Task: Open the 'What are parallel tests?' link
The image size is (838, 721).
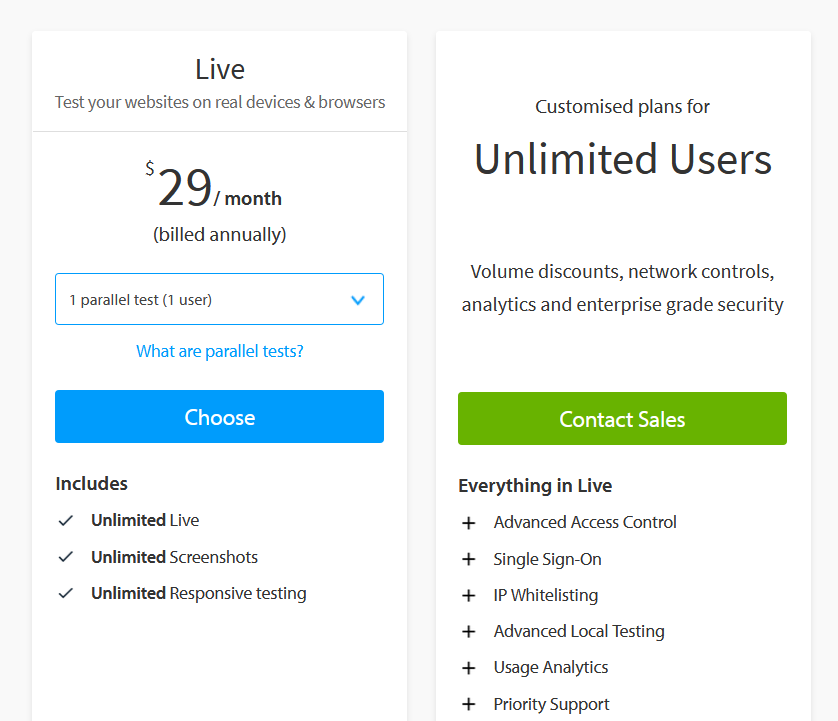Action: click(x=220, y=351)
